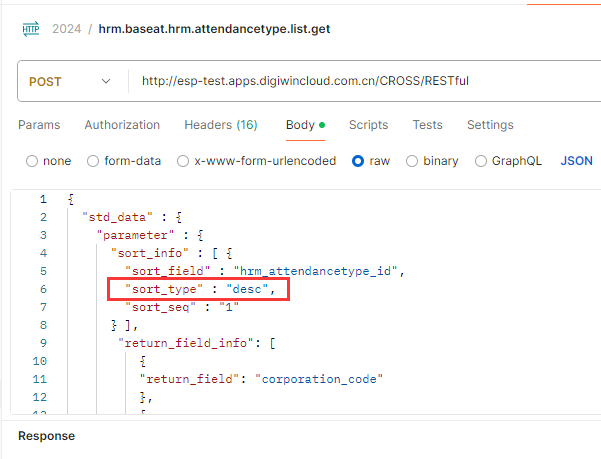Open the Tests tab
The width and height of the screenshot is (601, 459).
(x=427, y=125)
